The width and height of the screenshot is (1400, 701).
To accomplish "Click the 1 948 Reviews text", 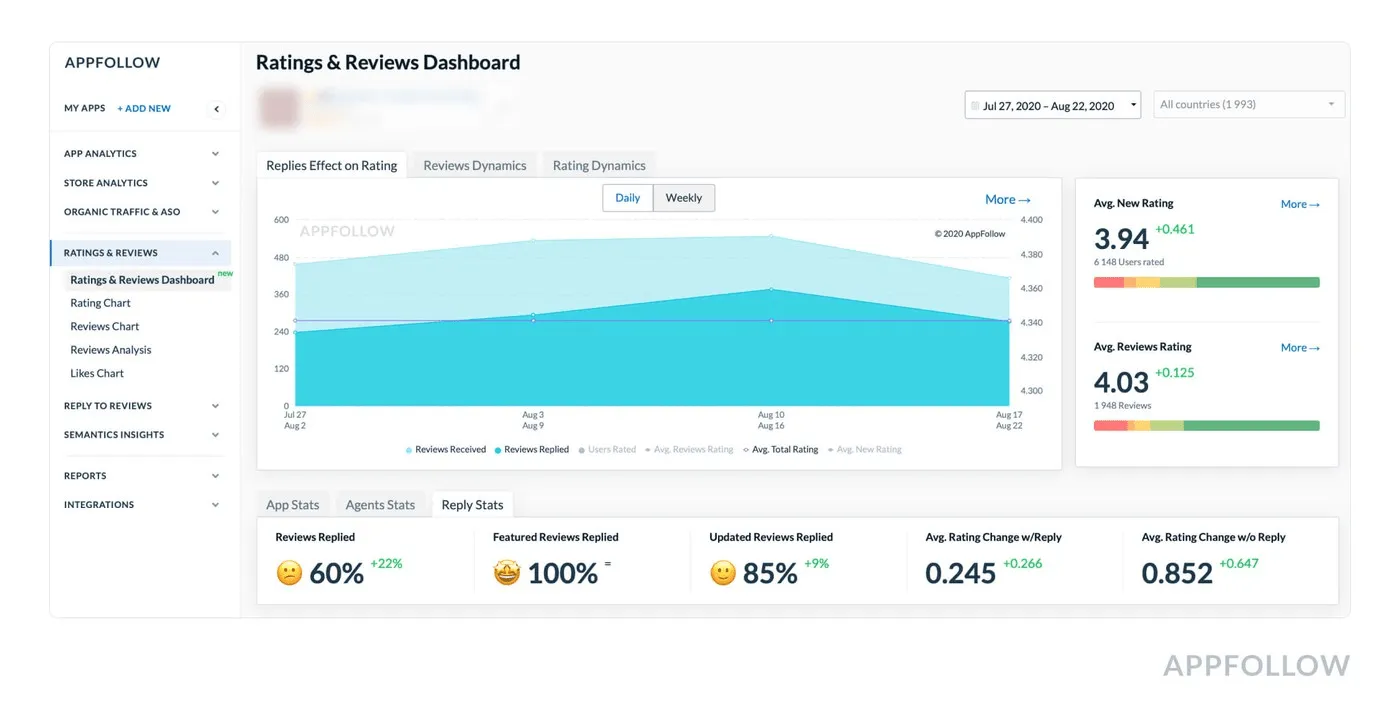I will tap(1123, 406).
